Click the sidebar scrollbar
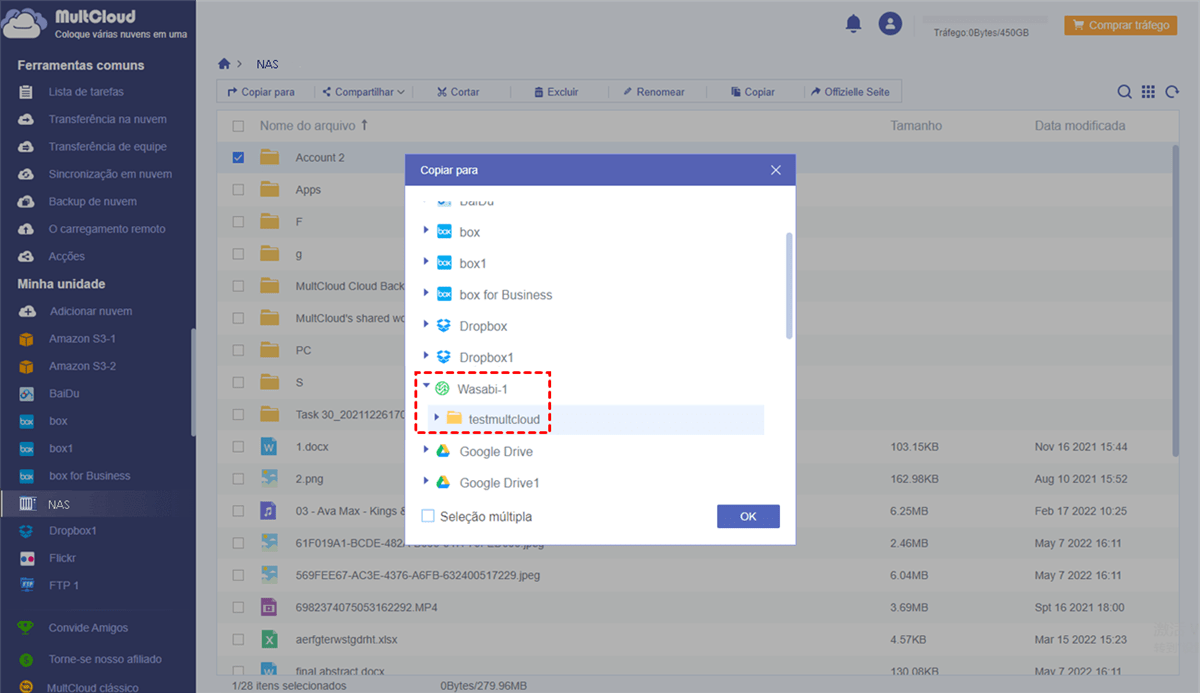 [193, 382]
